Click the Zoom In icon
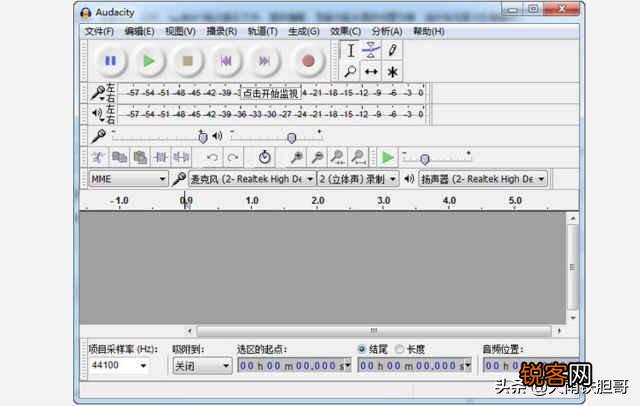This screenshot has height=406, width=640. click(x=297, y=158)
